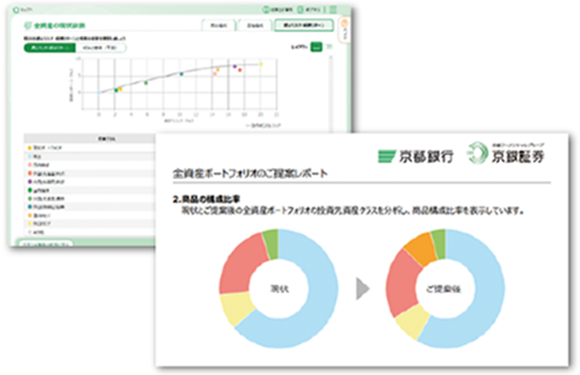The height and width of the screenshot is (375, 580).
Task: Switch to the second white tab in the header
Action: click(x=254, y=26)
